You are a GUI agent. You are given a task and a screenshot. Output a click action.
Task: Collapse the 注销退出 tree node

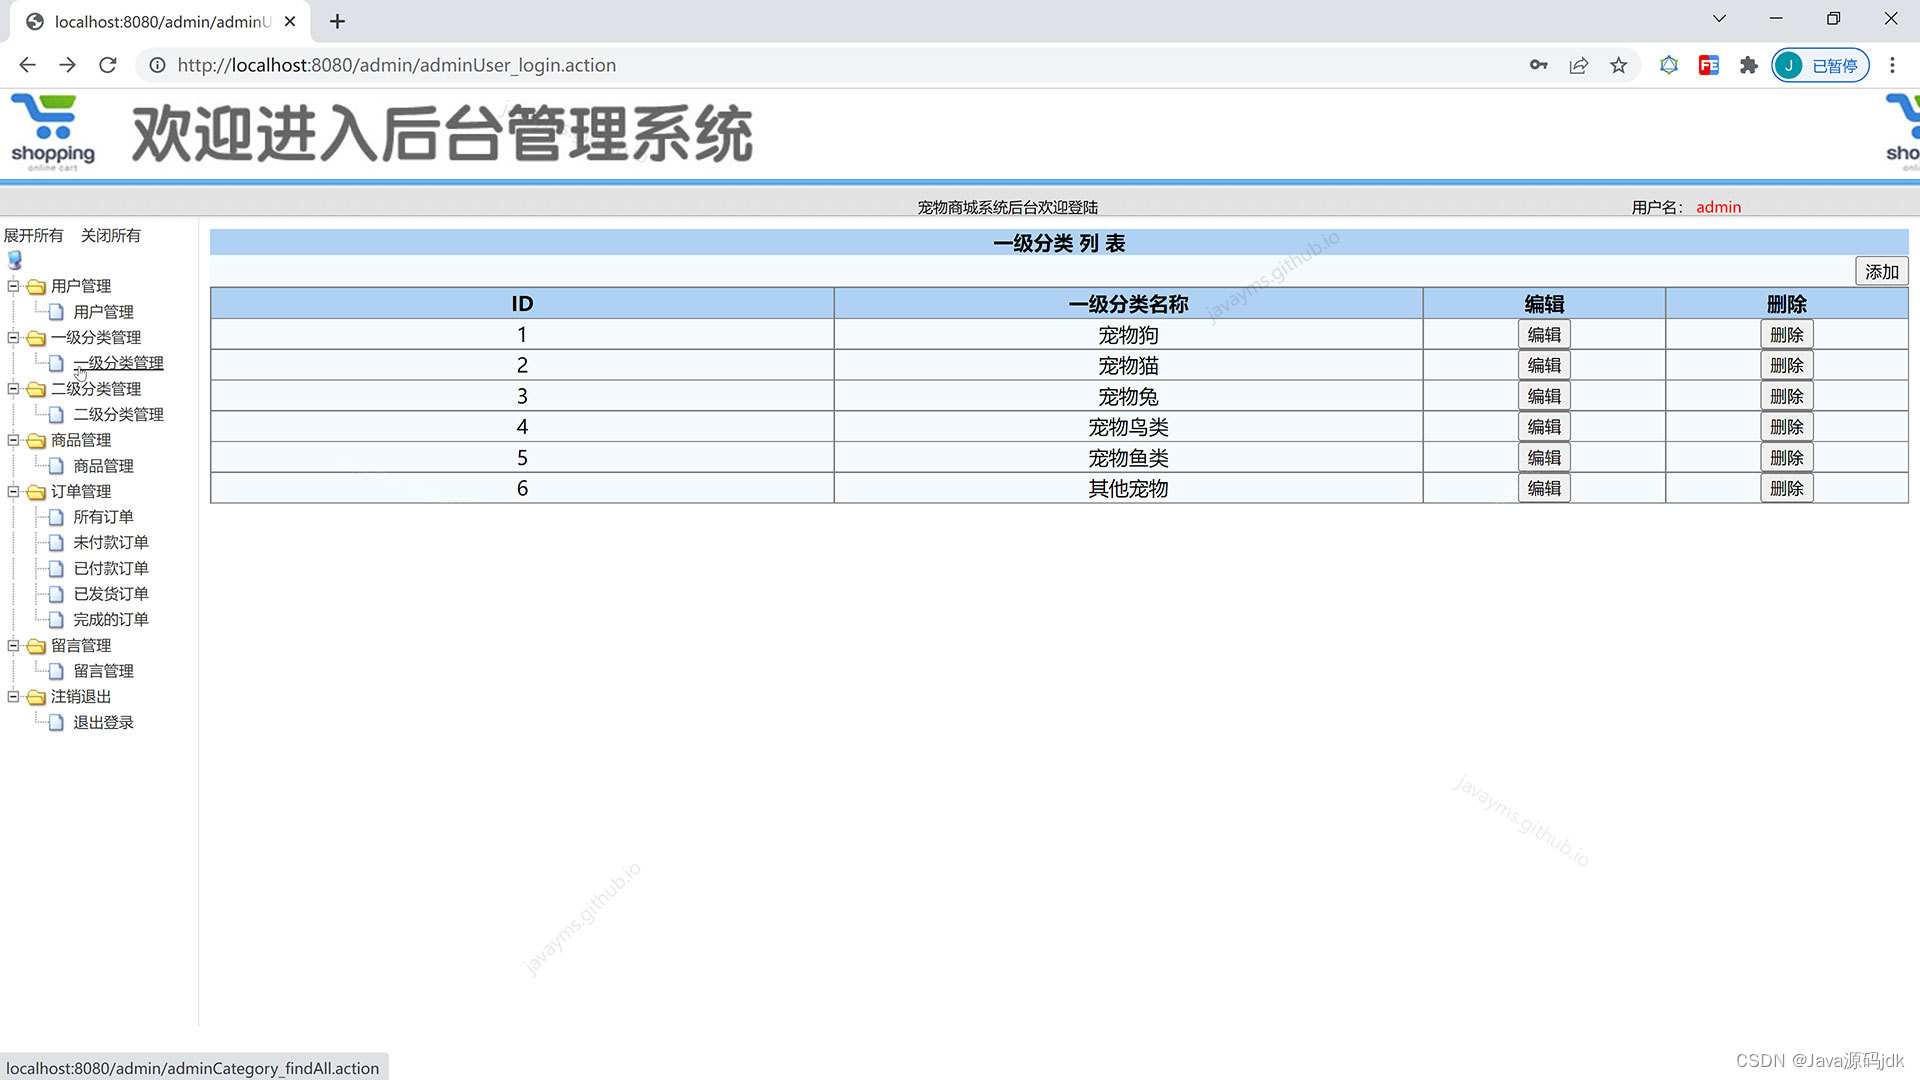point(14,696)
